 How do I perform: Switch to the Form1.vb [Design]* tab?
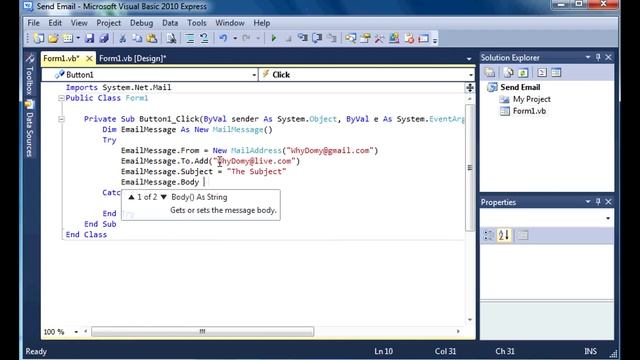tap(133, 58)
